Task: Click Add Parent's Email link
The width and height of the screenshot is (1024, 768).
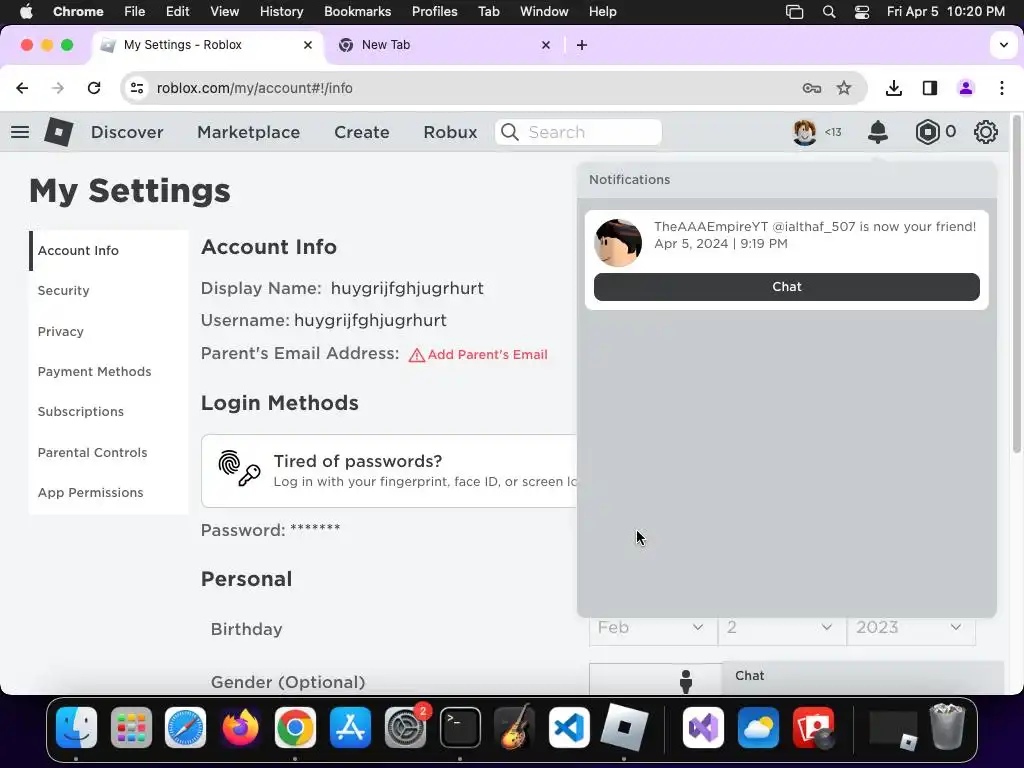Action: 478,355
